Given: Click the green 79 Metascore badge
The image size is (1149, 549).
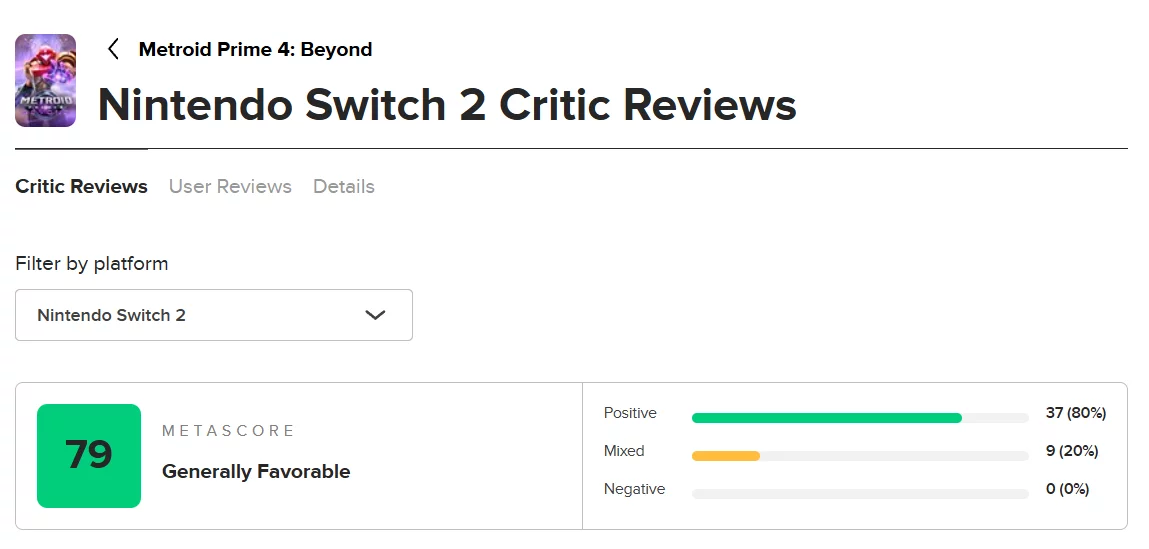Looking at the screenshot, I should 89,456.
